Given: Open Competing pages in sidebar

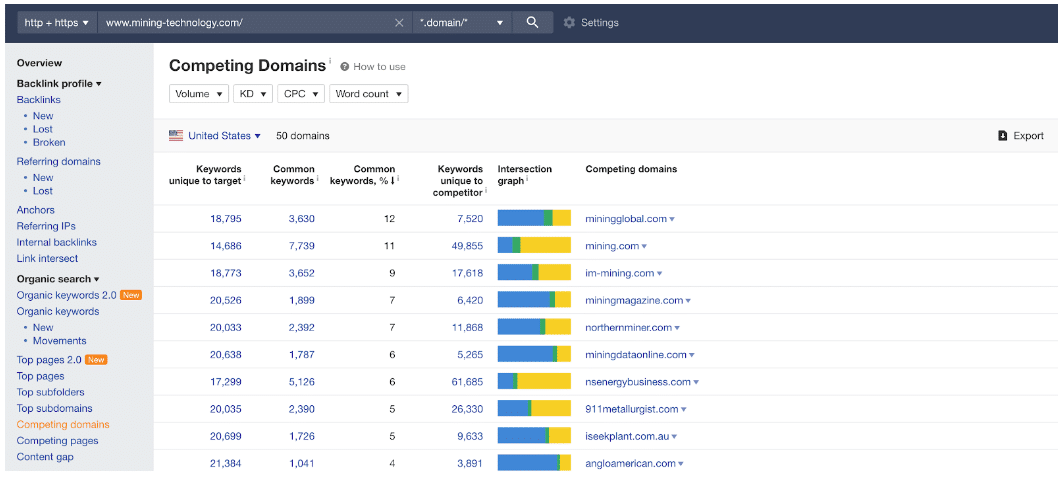Looking at the screenshot, I should (x=58, y=440).
